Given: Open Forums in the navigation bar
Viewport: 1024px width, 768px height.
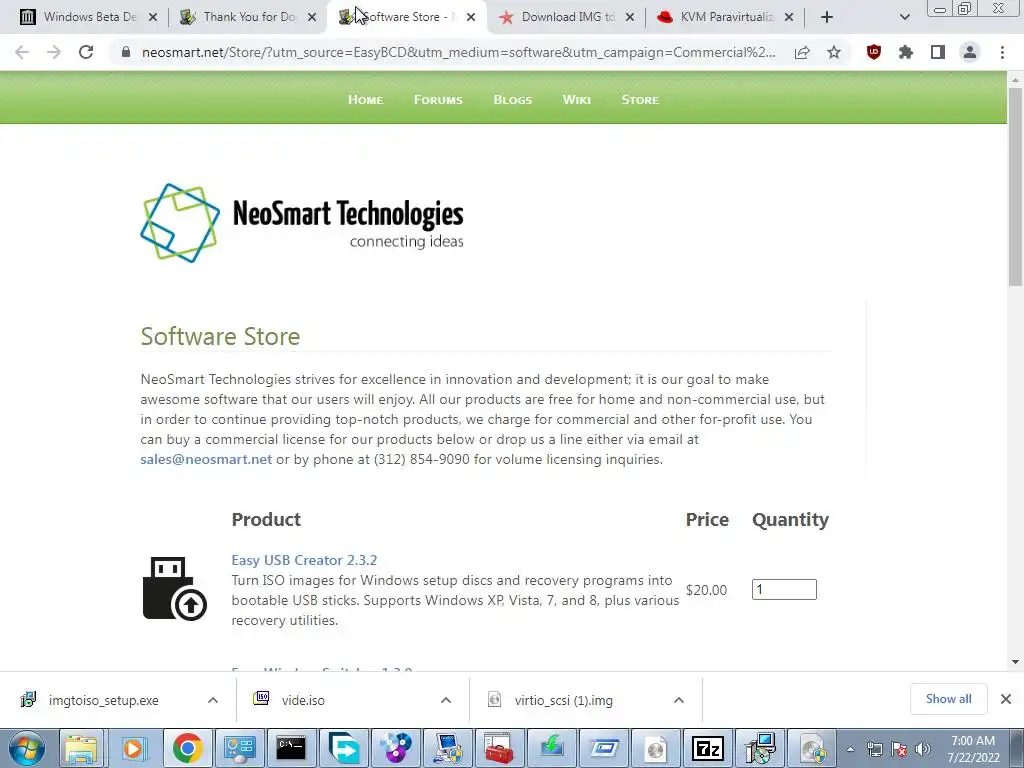Looking at the screenshot, I should click(438, 100).
